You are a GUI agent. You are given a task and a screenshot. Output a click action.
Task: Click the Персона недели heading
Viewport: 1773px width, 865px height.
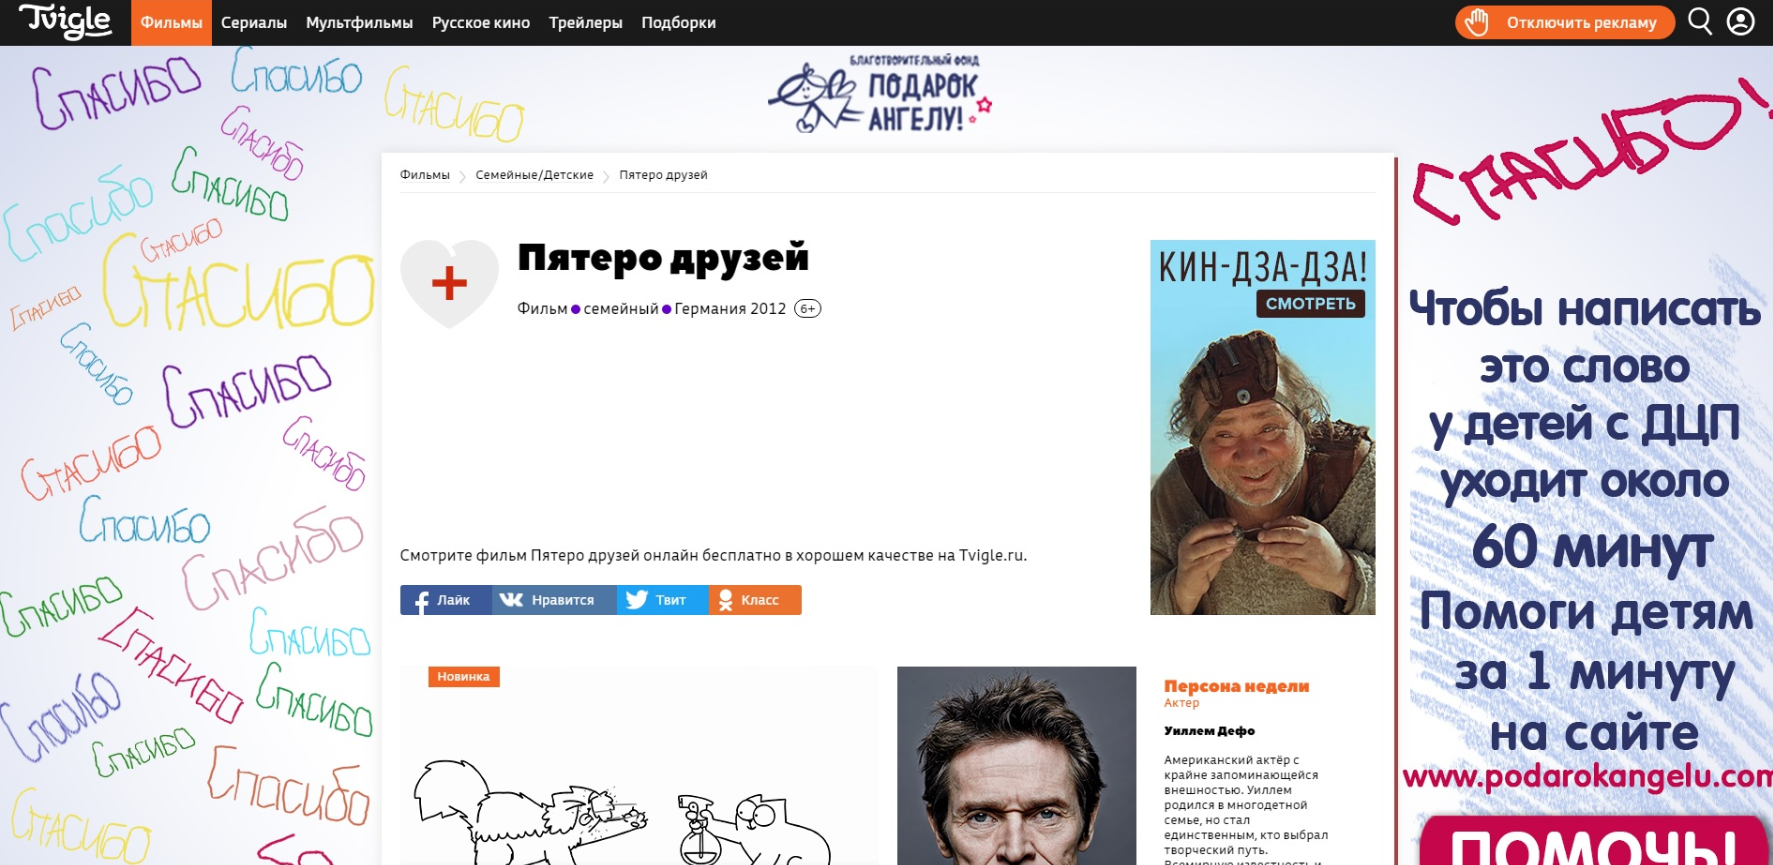[1236, 686]
